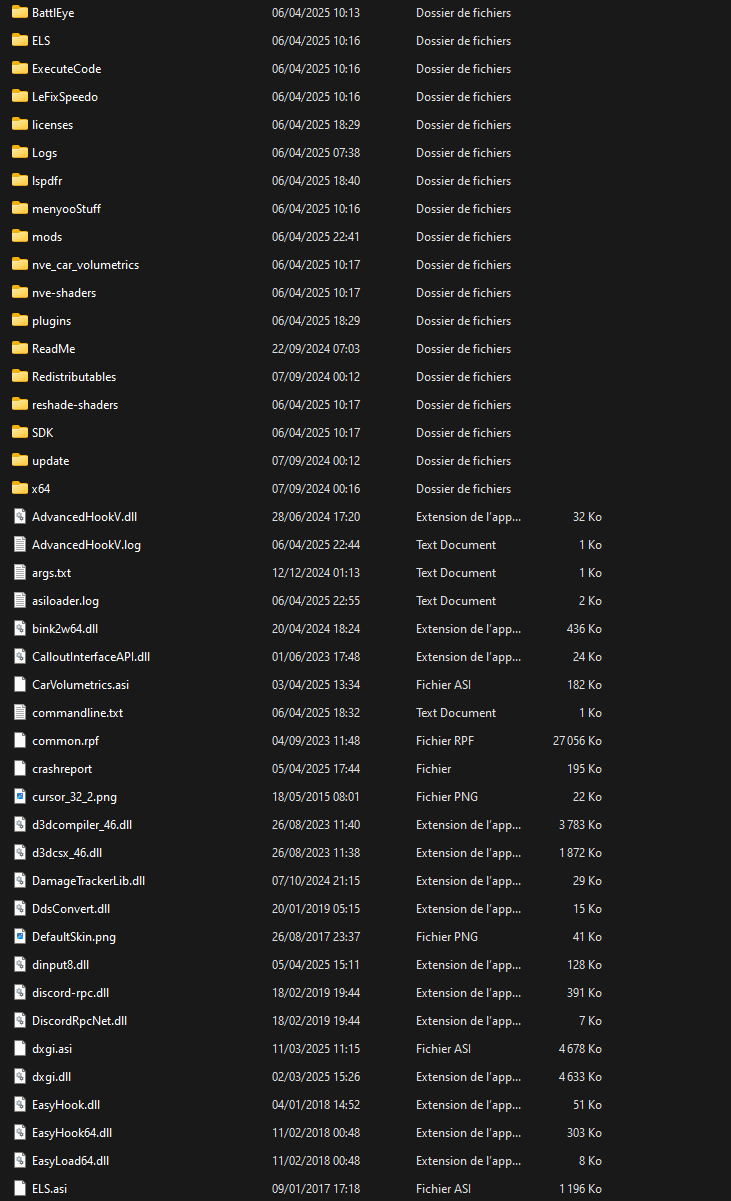Click the bink2w64.dll file icon
This screenshot has width=731, height=1201.
20,629
